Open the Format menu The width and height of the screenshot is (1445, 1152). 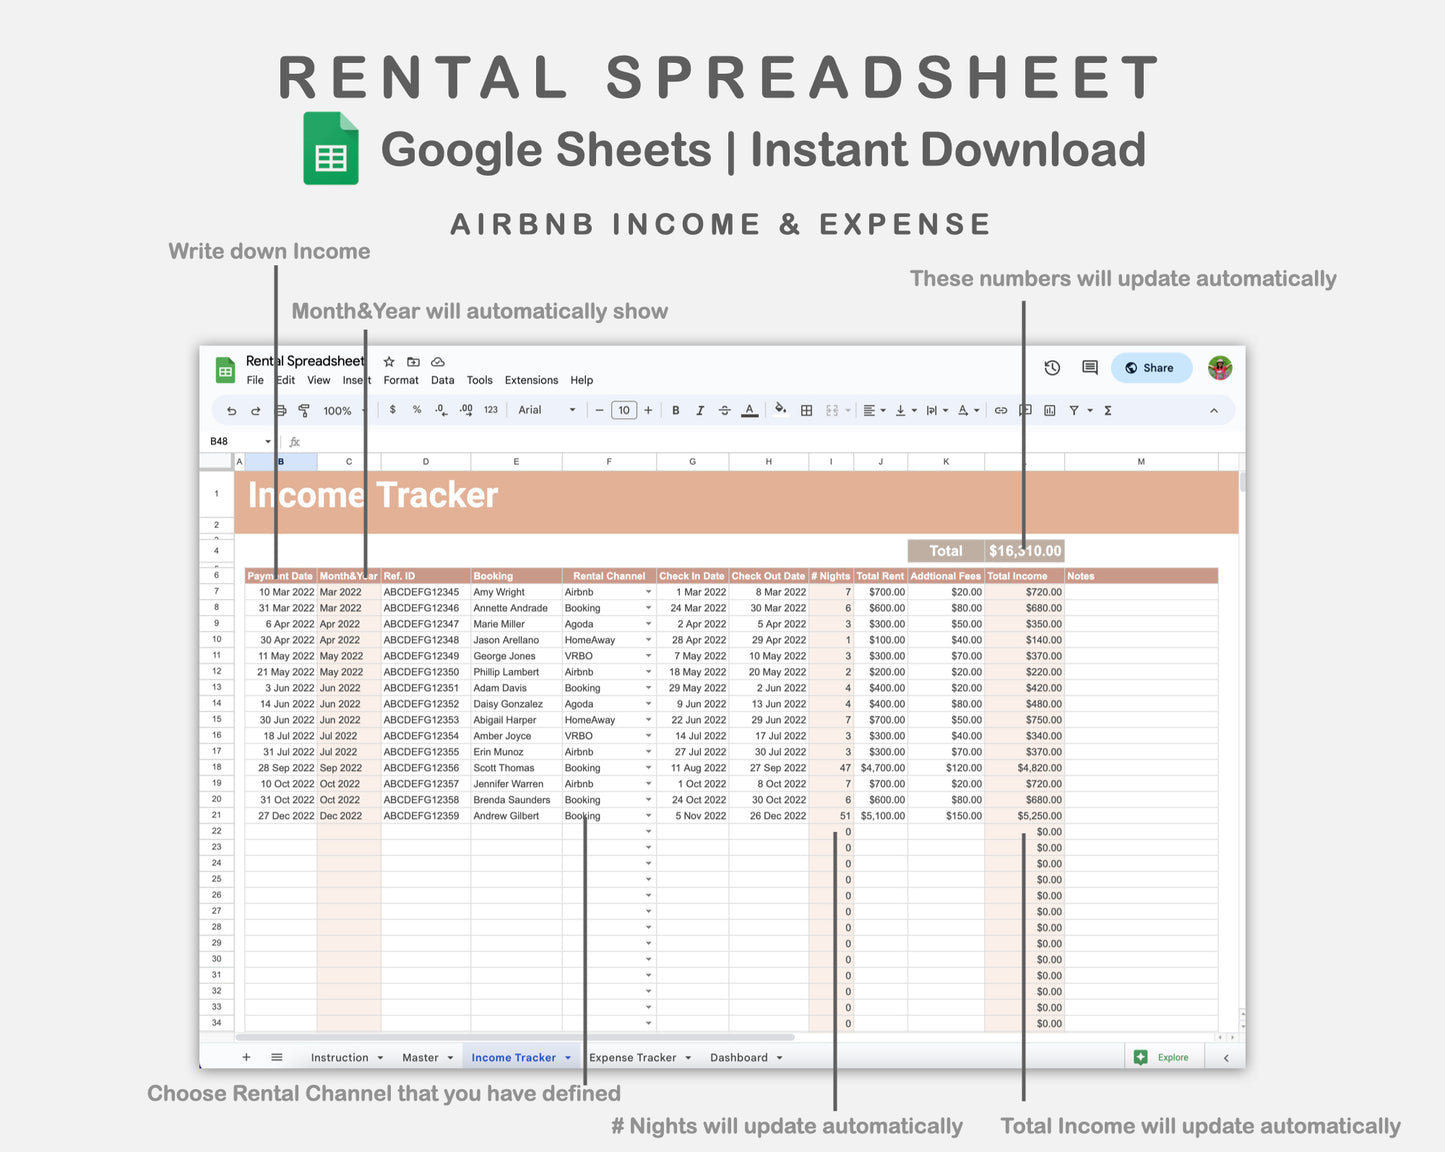tap(400, 380)
